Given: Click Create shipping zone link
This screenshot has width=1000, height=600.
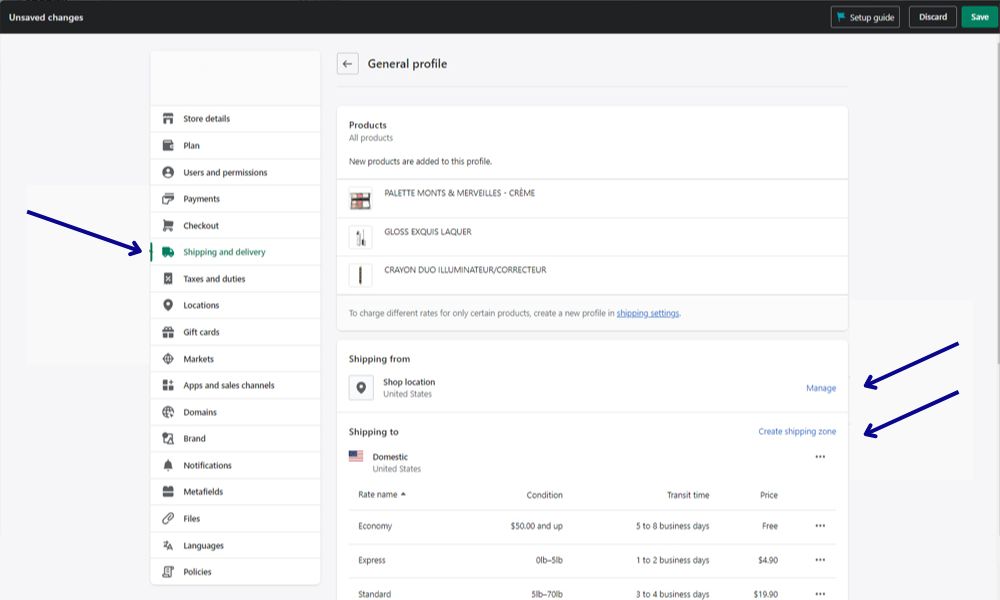Looking at the screenshot, I should [x=797, y=432].
